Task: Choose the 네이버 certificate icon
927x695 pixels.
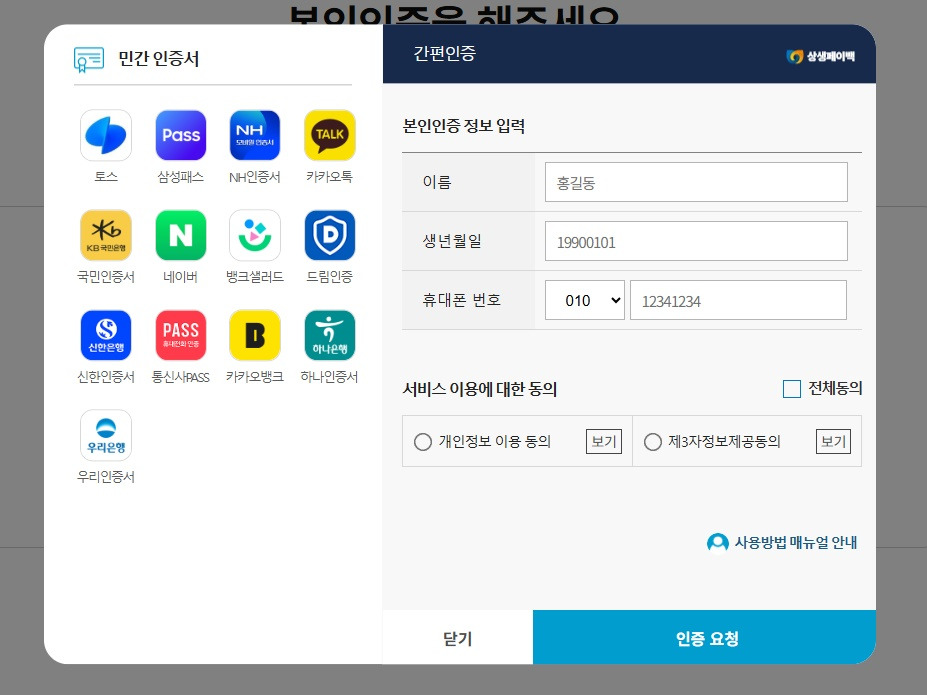Action: pos(180,235)
